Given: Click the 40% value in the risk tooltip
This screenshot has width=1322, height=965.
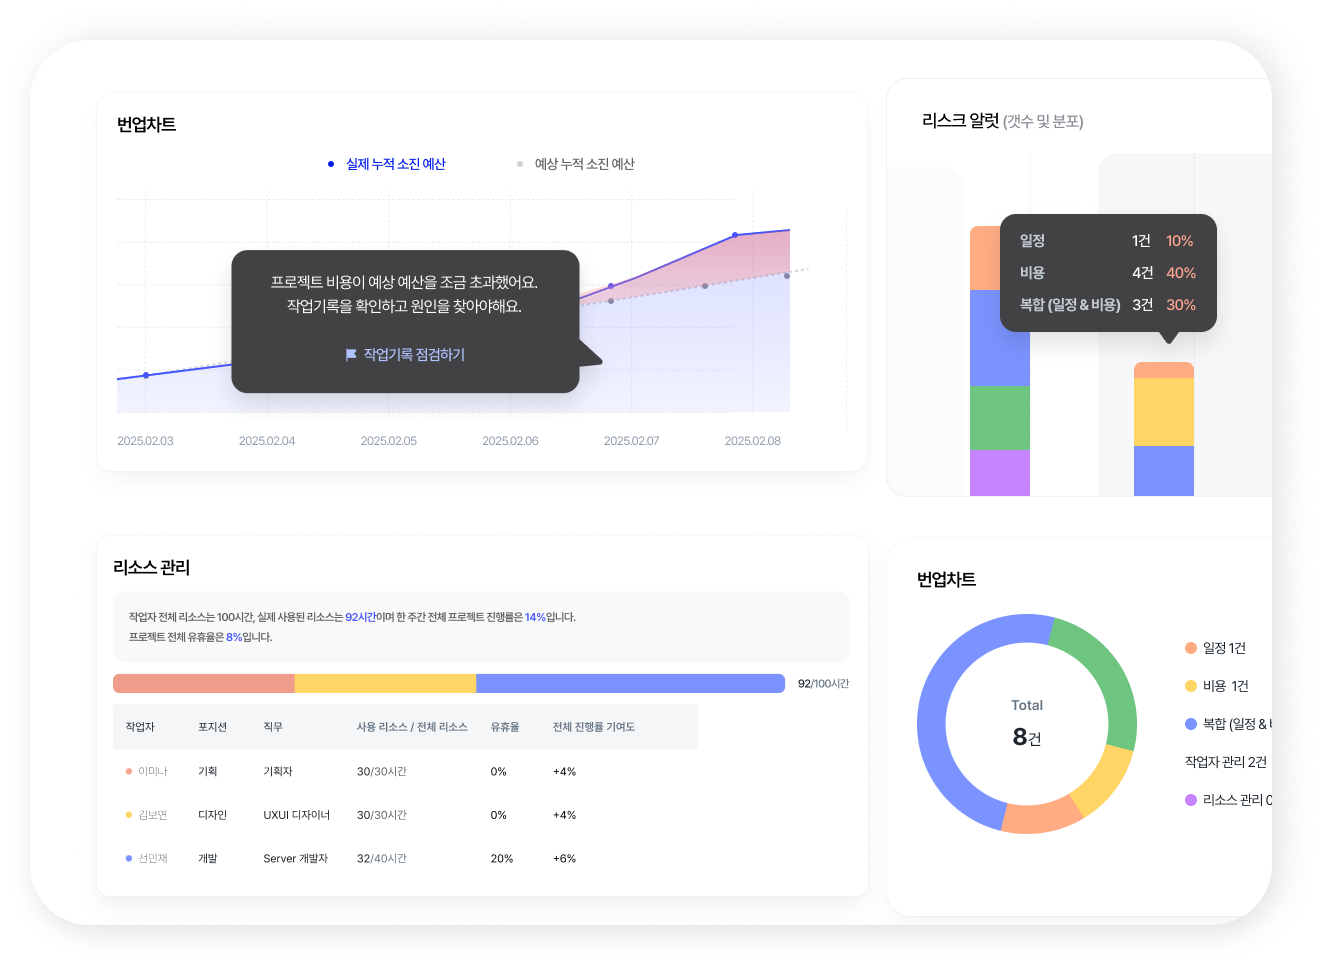Looking at the screenshot, I should click(1181, 273).
